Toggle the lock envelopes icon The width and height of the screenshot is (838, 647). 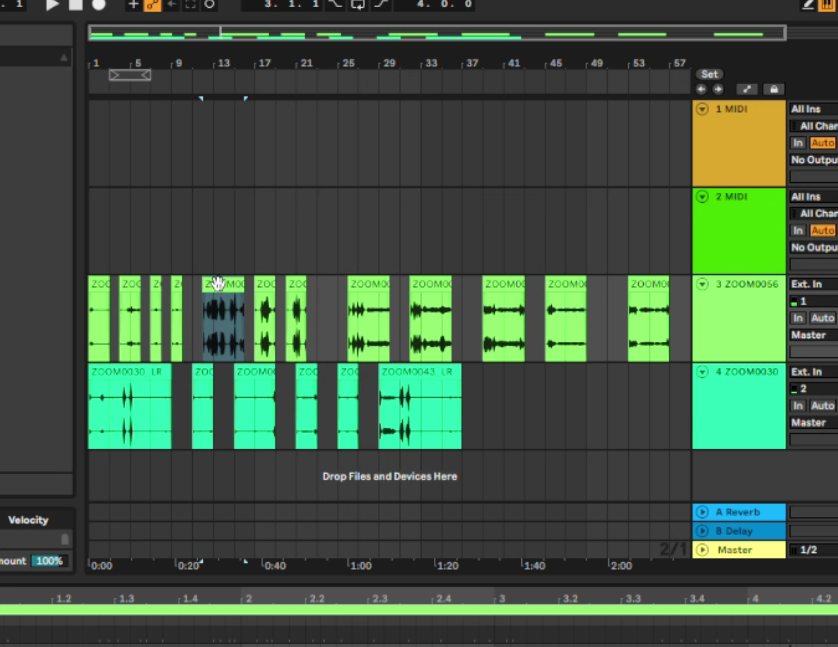tap(773, 89)
